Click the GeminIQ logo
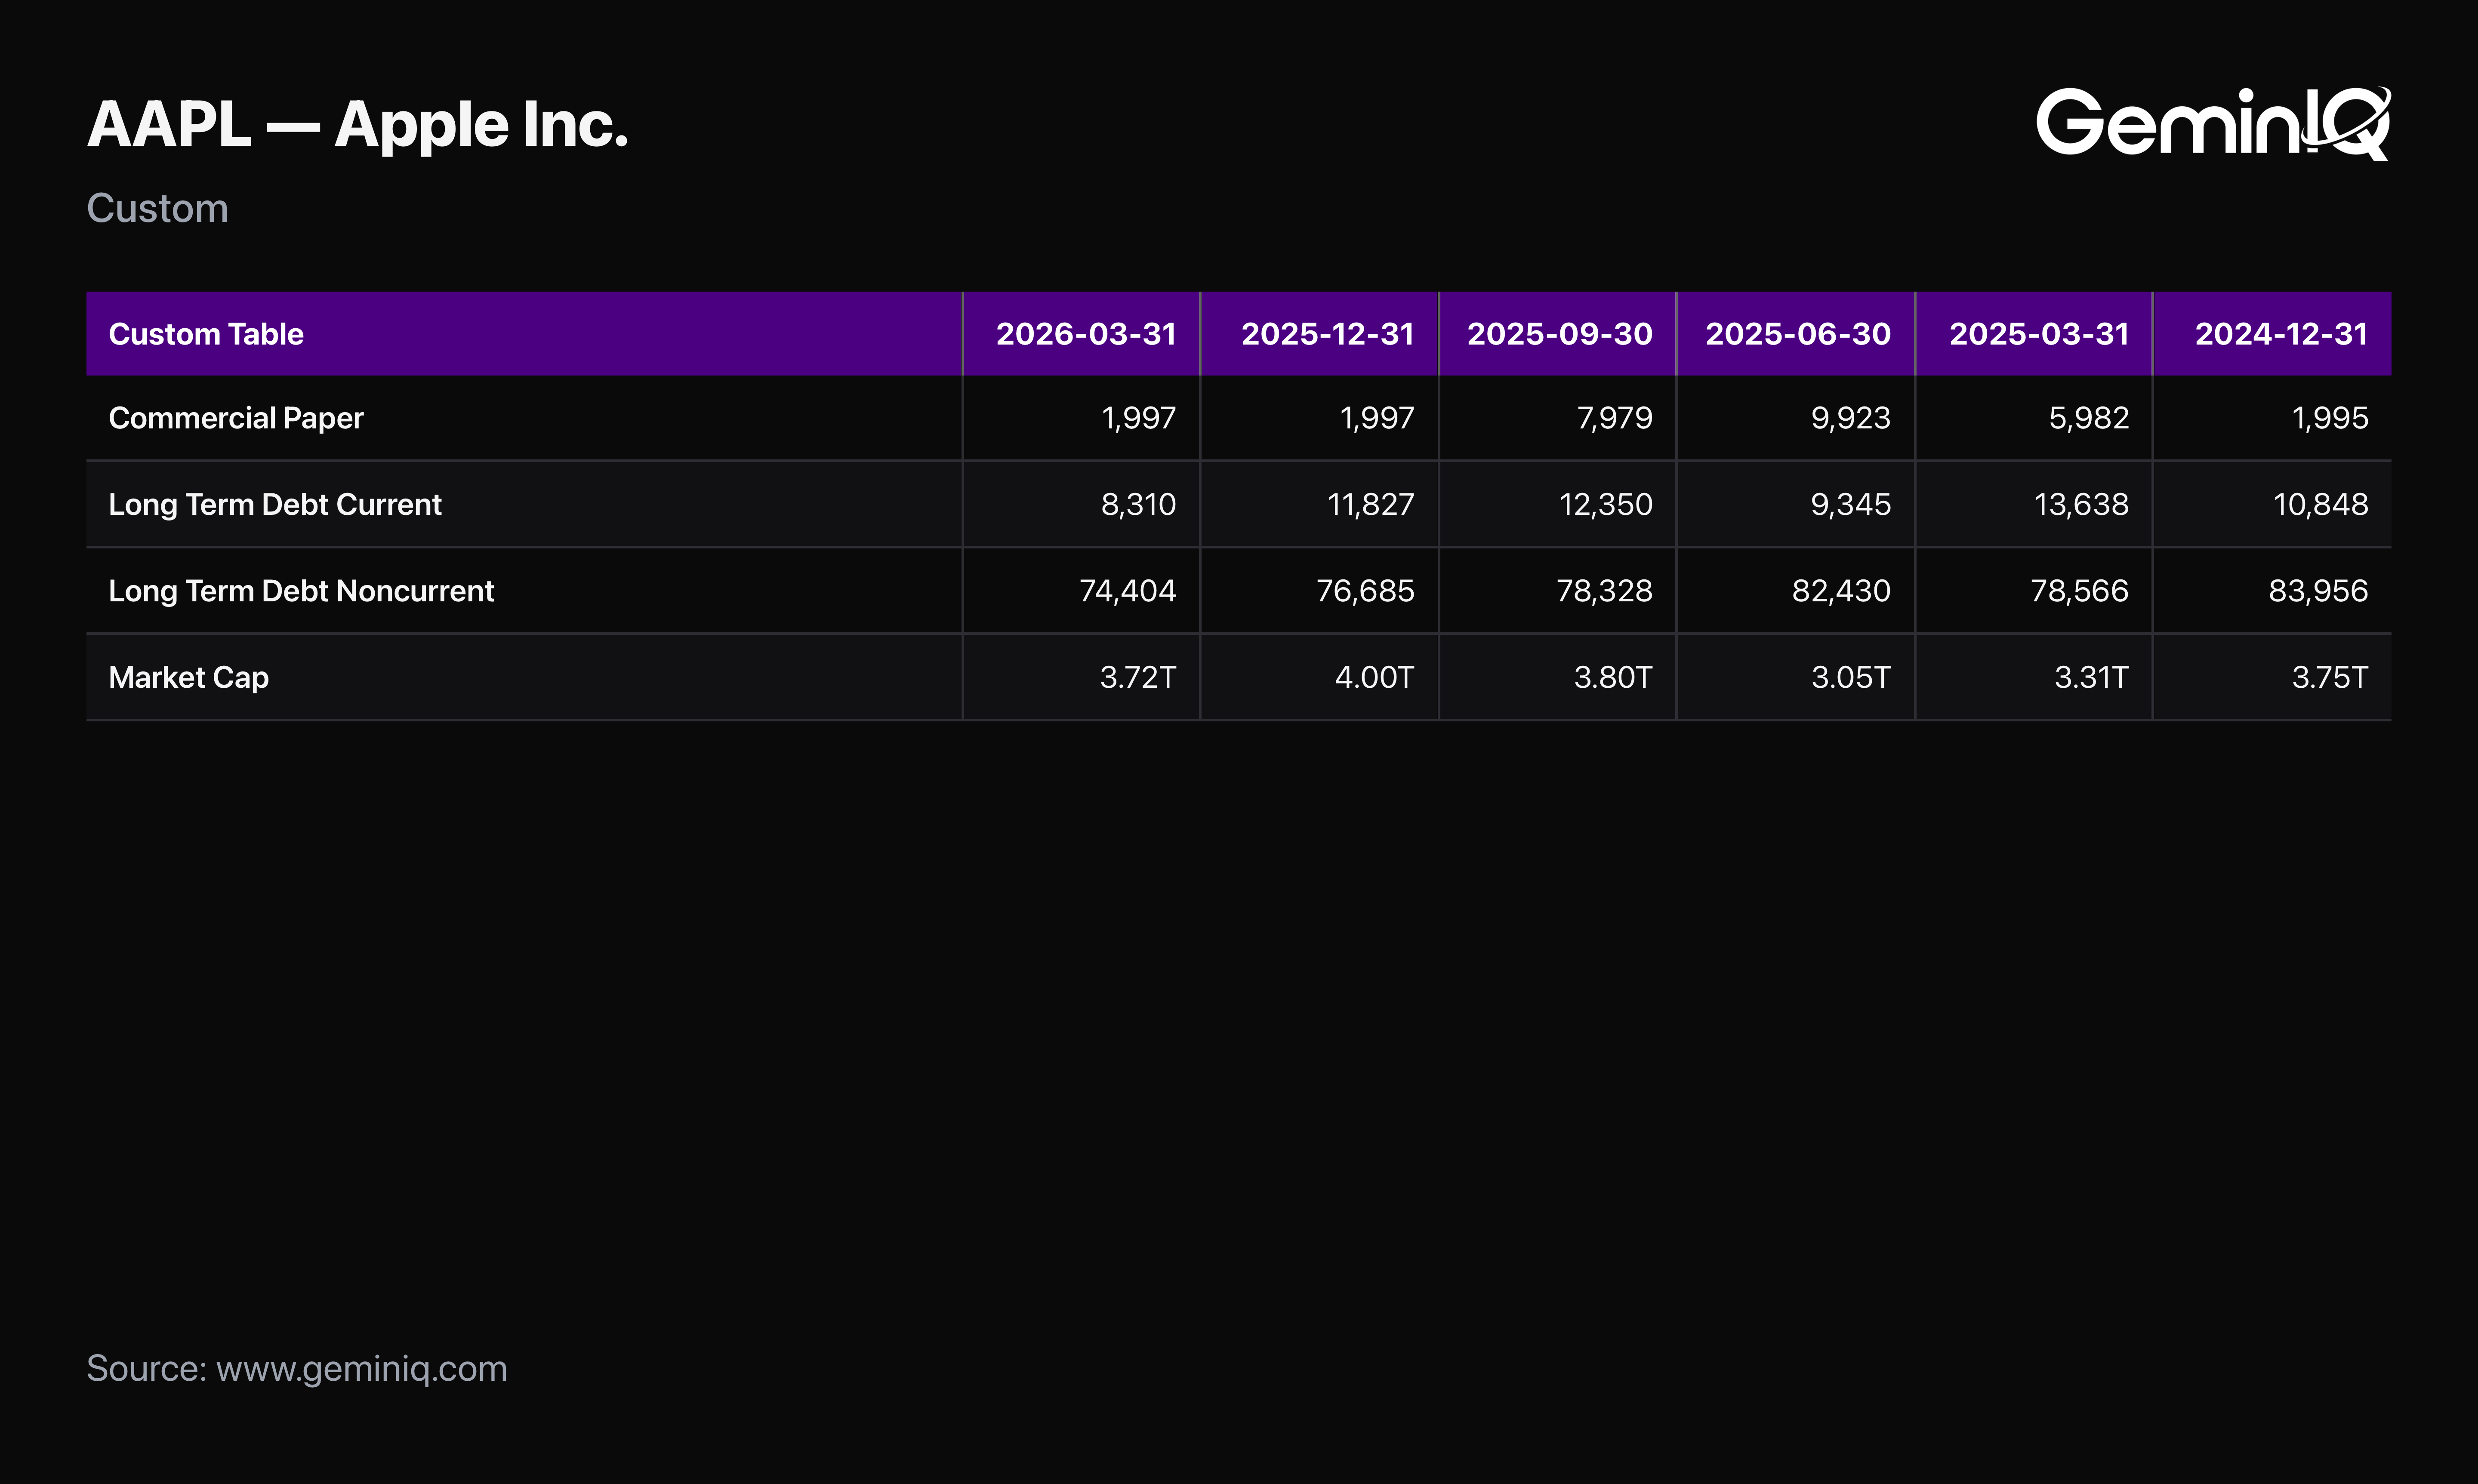Viewport: 2478px width, 1484px height. (2213, 123)
